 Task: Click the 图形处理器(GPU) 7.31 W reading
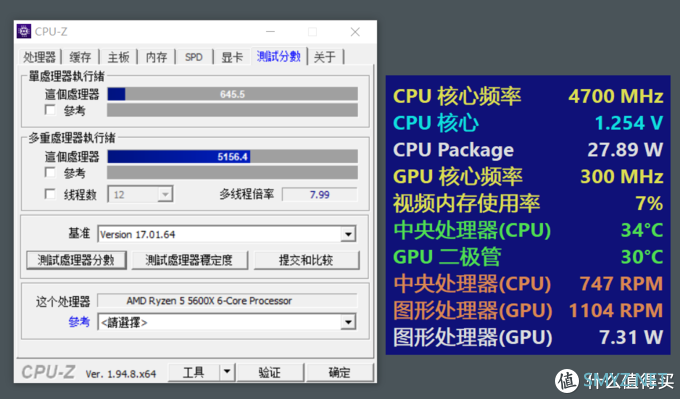pos(528,337)
